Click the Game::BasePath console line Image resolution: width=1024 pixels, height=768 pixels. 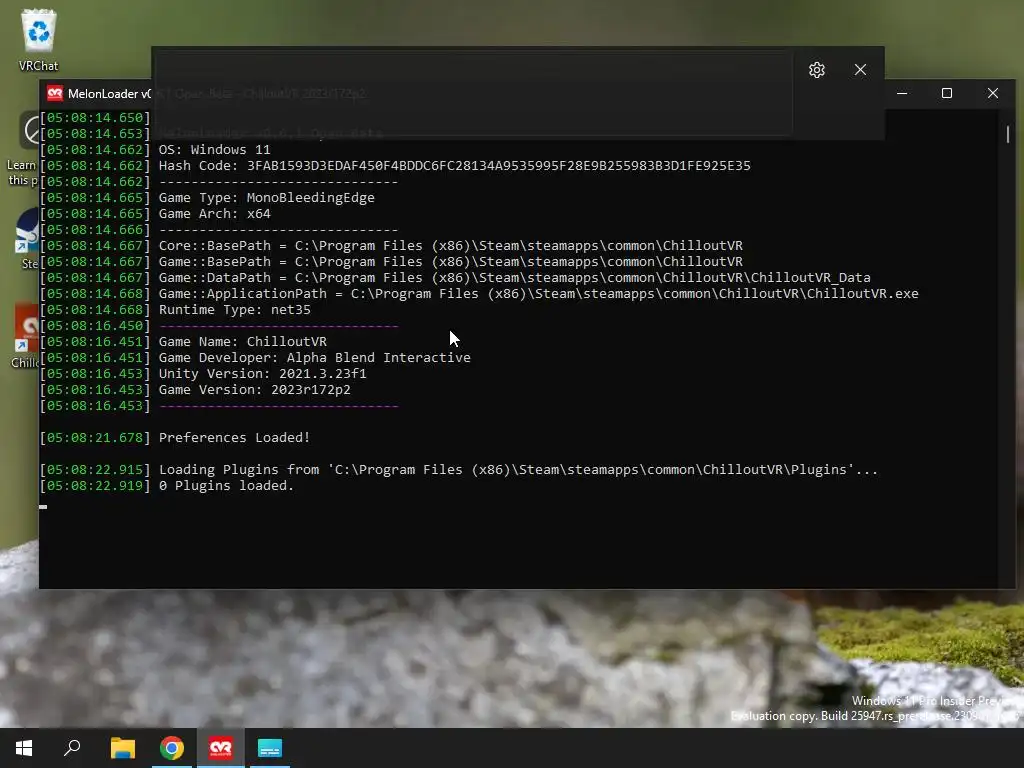pyautogui.click(x=451, y=262)
